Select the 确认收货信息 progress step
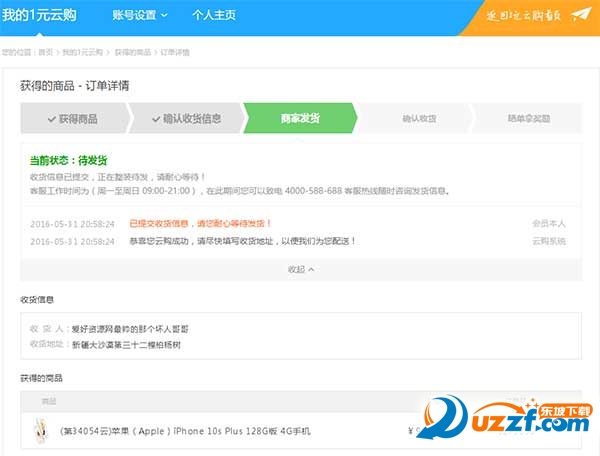This screenshot has width=600, height=456. pyautogui.click(x=186, y=118)
